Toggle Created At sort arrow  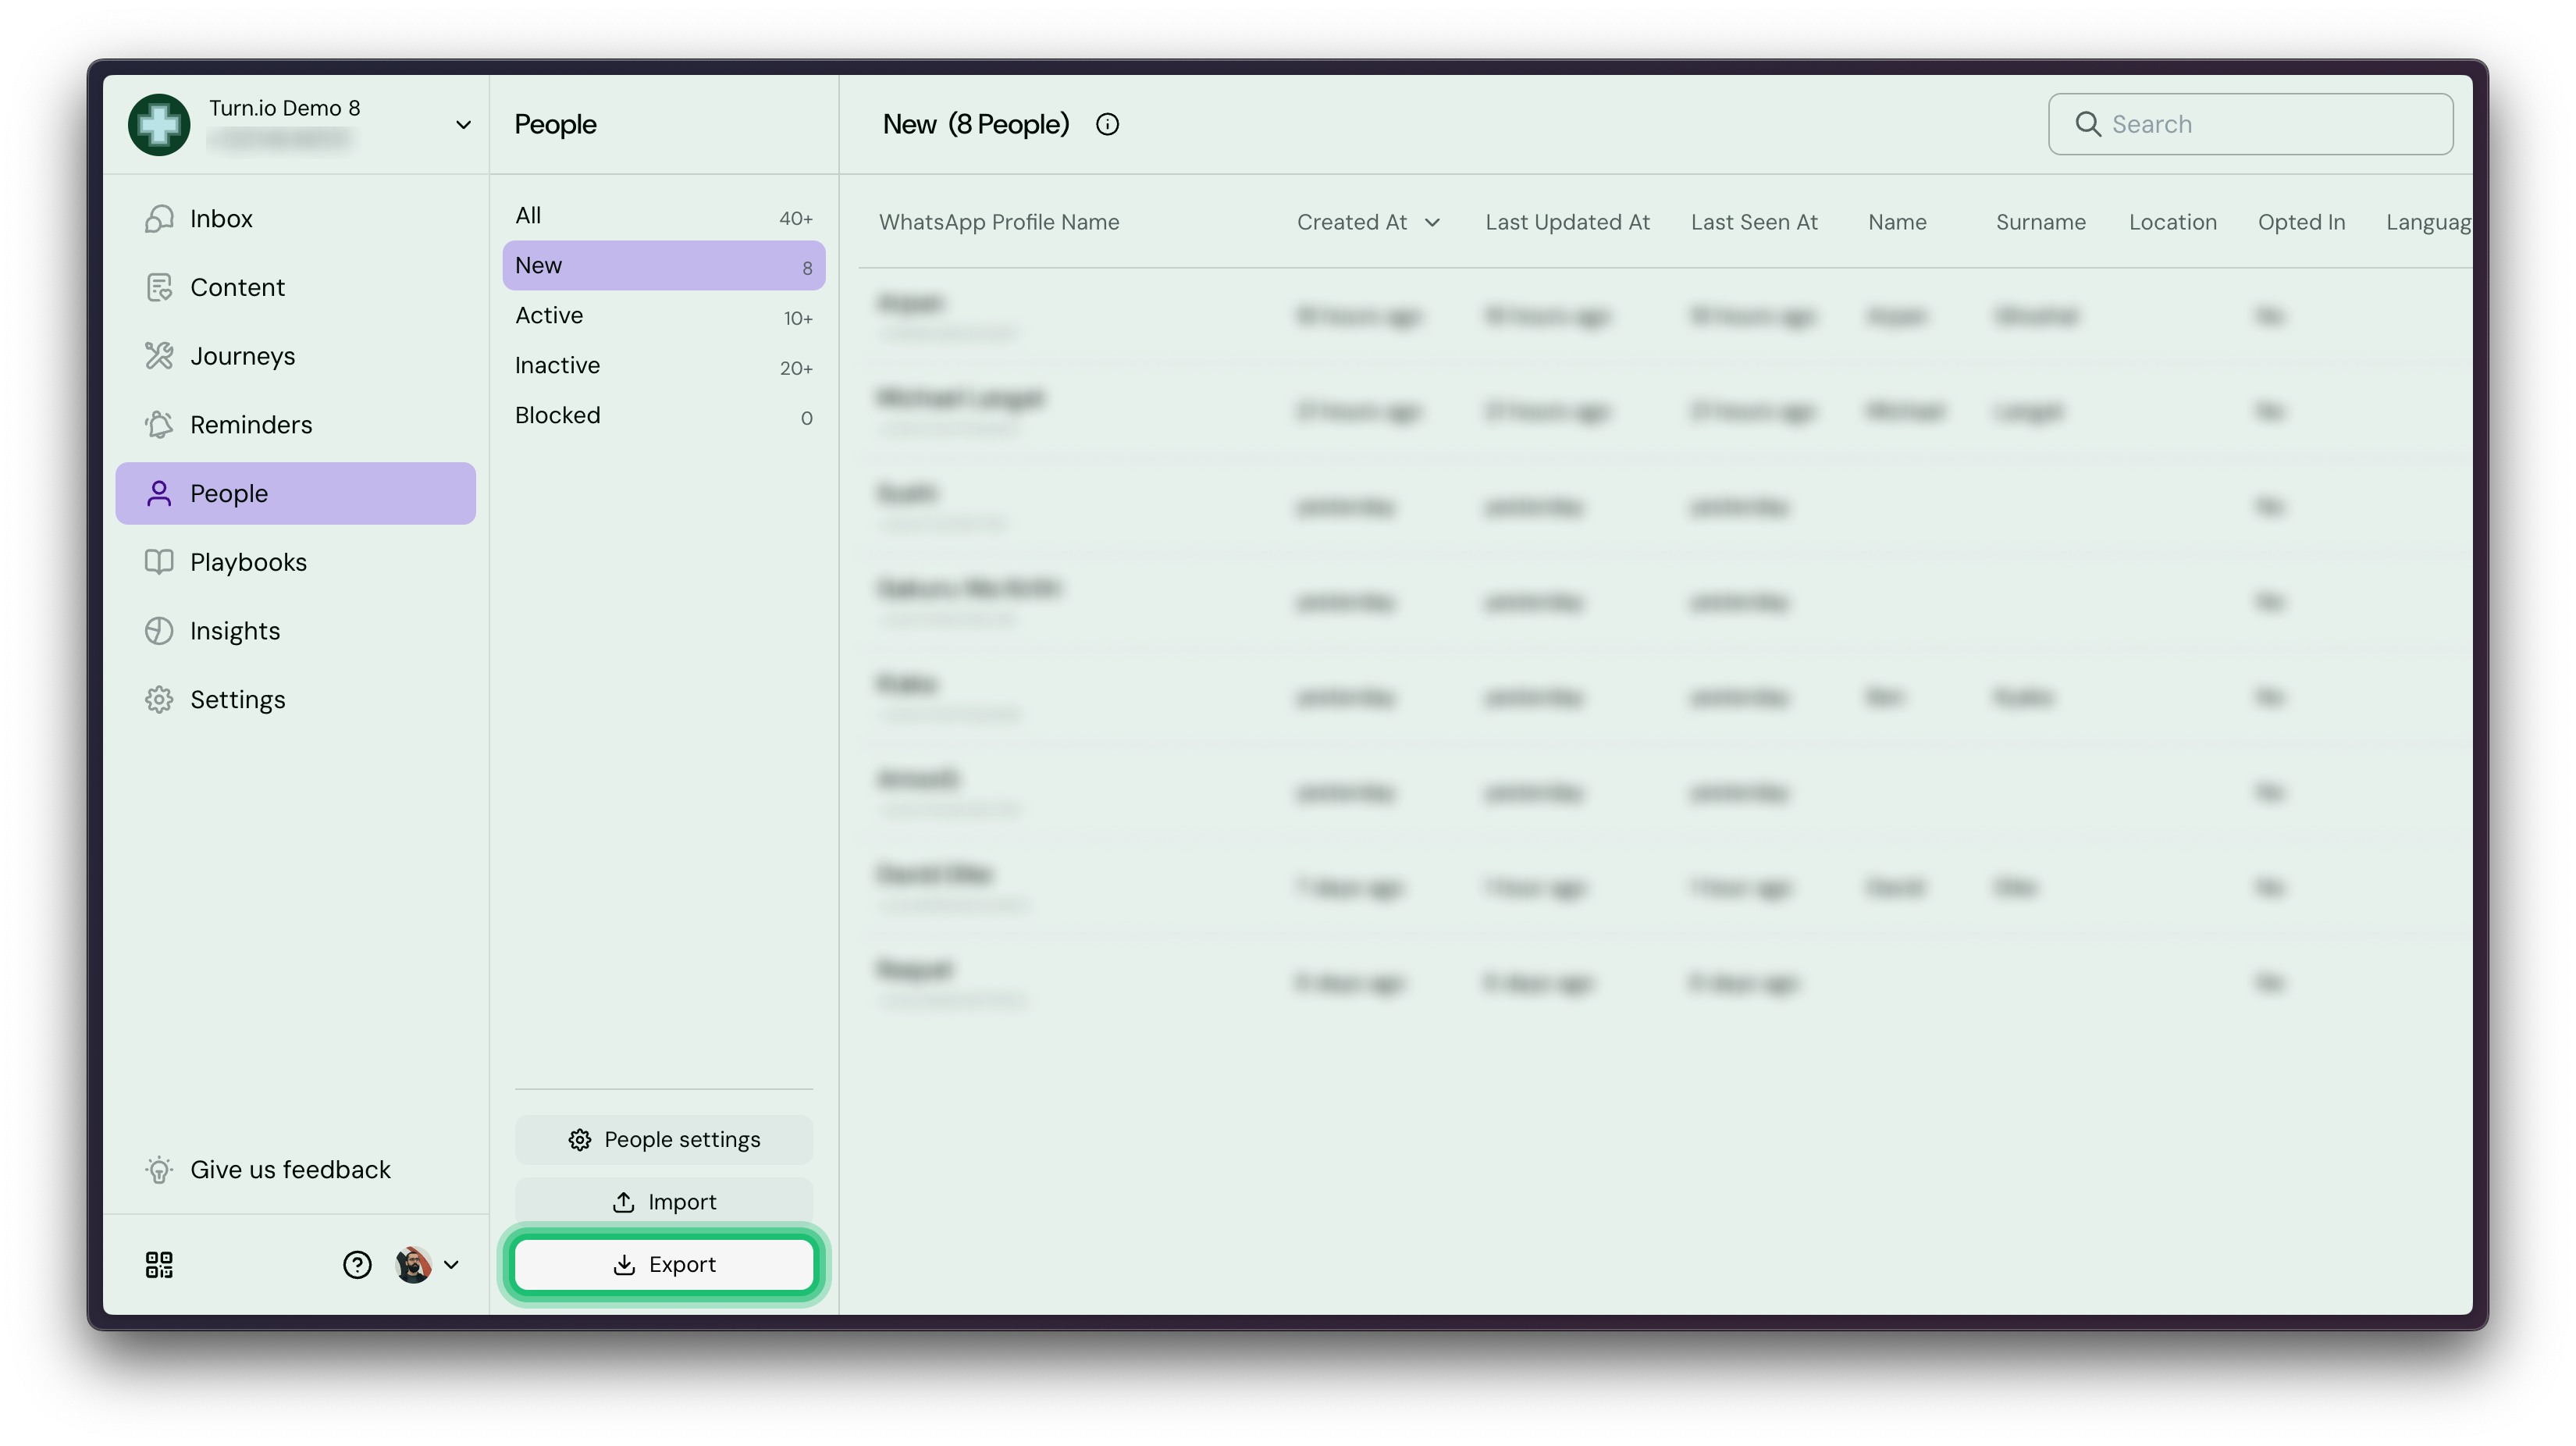pos(1432,223)
